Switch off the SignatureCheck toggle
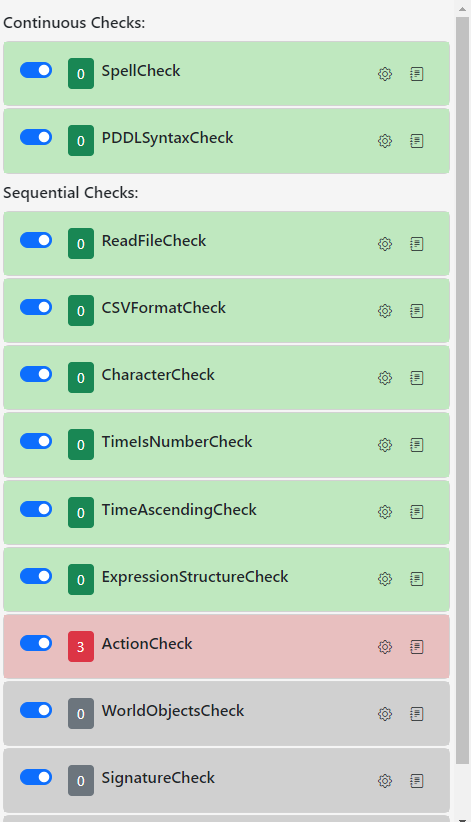 (36, 777)
